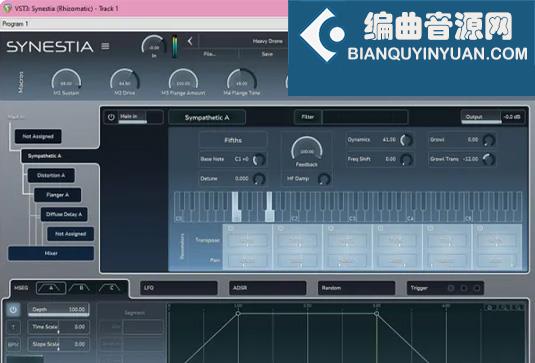Click the Freq Shift knob

(406, 159)
